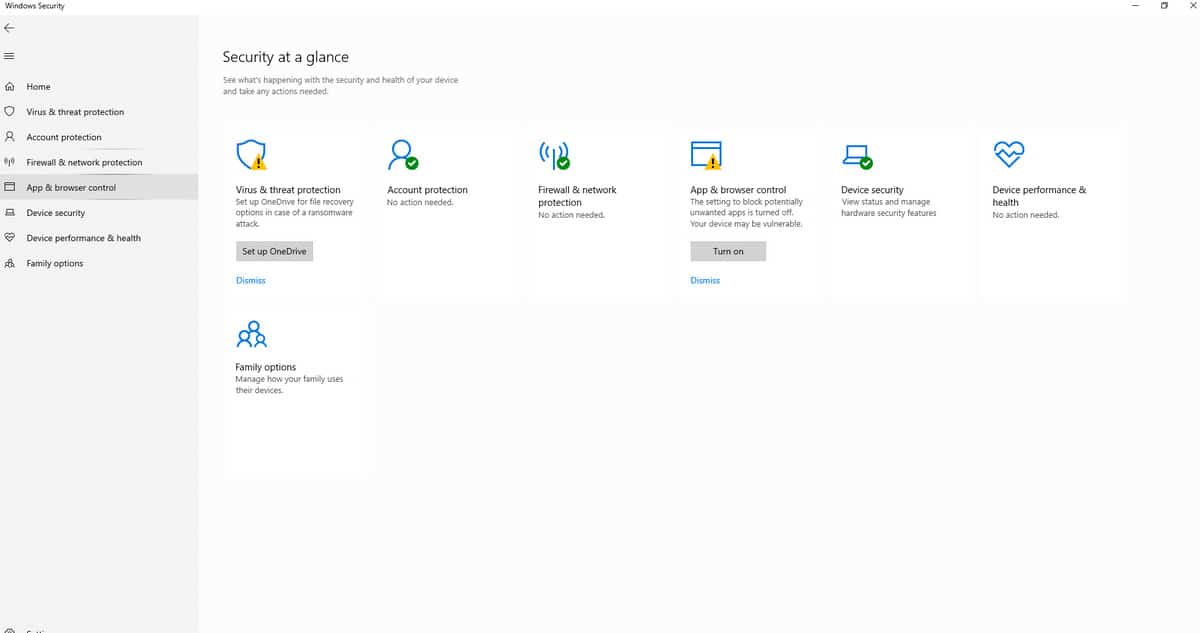
Task: Open Device performance & health sidebar item
Action: (x=83, y=238)
